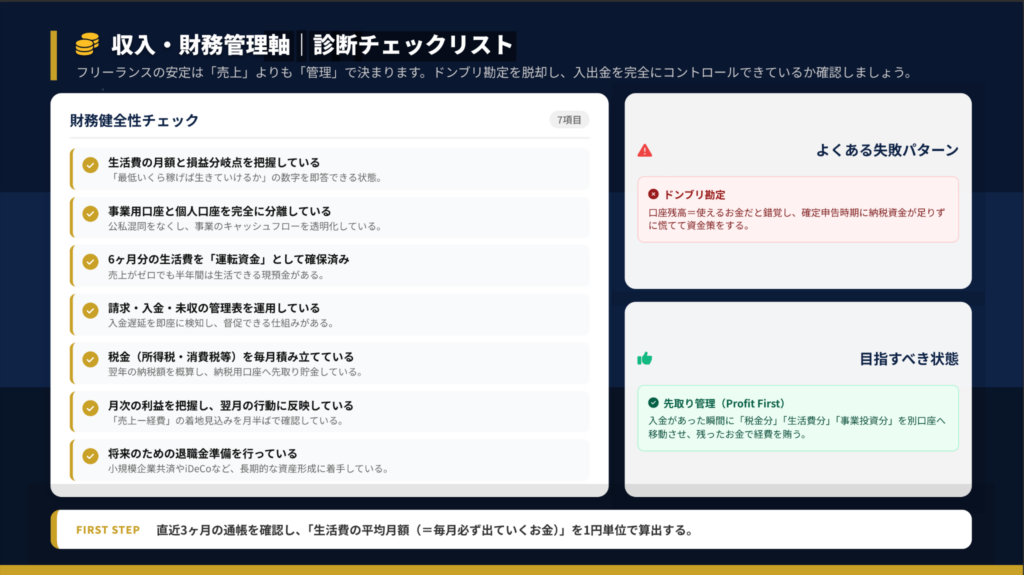Toggle the 6ヶ月分の生活費 checkbox
The image size is (1024, 575).
click(90, 263)
